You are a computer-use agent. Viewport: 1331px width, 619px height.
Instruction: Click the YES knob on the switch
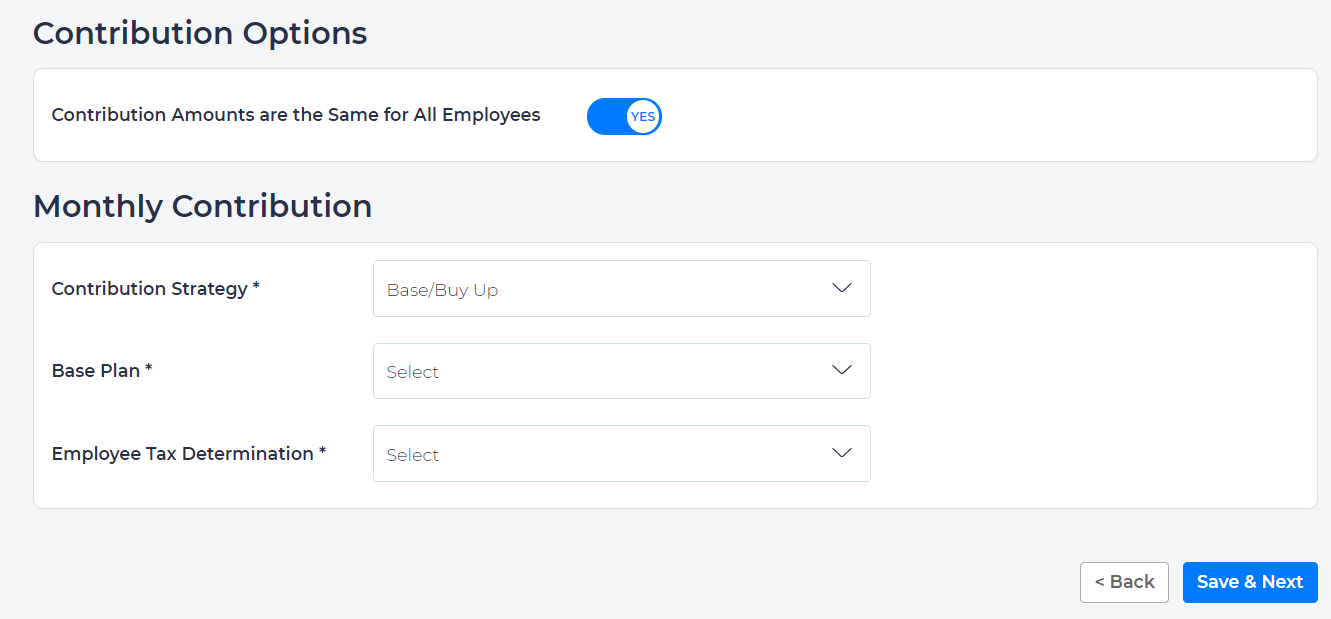(643, 117)
